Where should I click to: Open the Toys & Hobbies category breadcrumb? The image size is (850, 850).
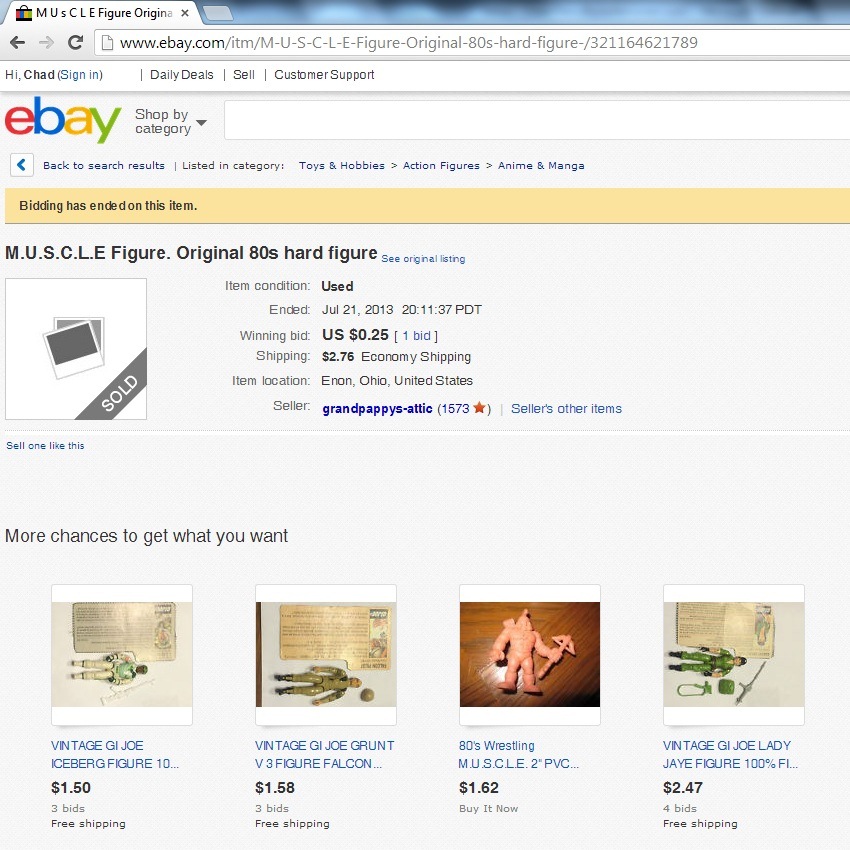coord(342,165)
